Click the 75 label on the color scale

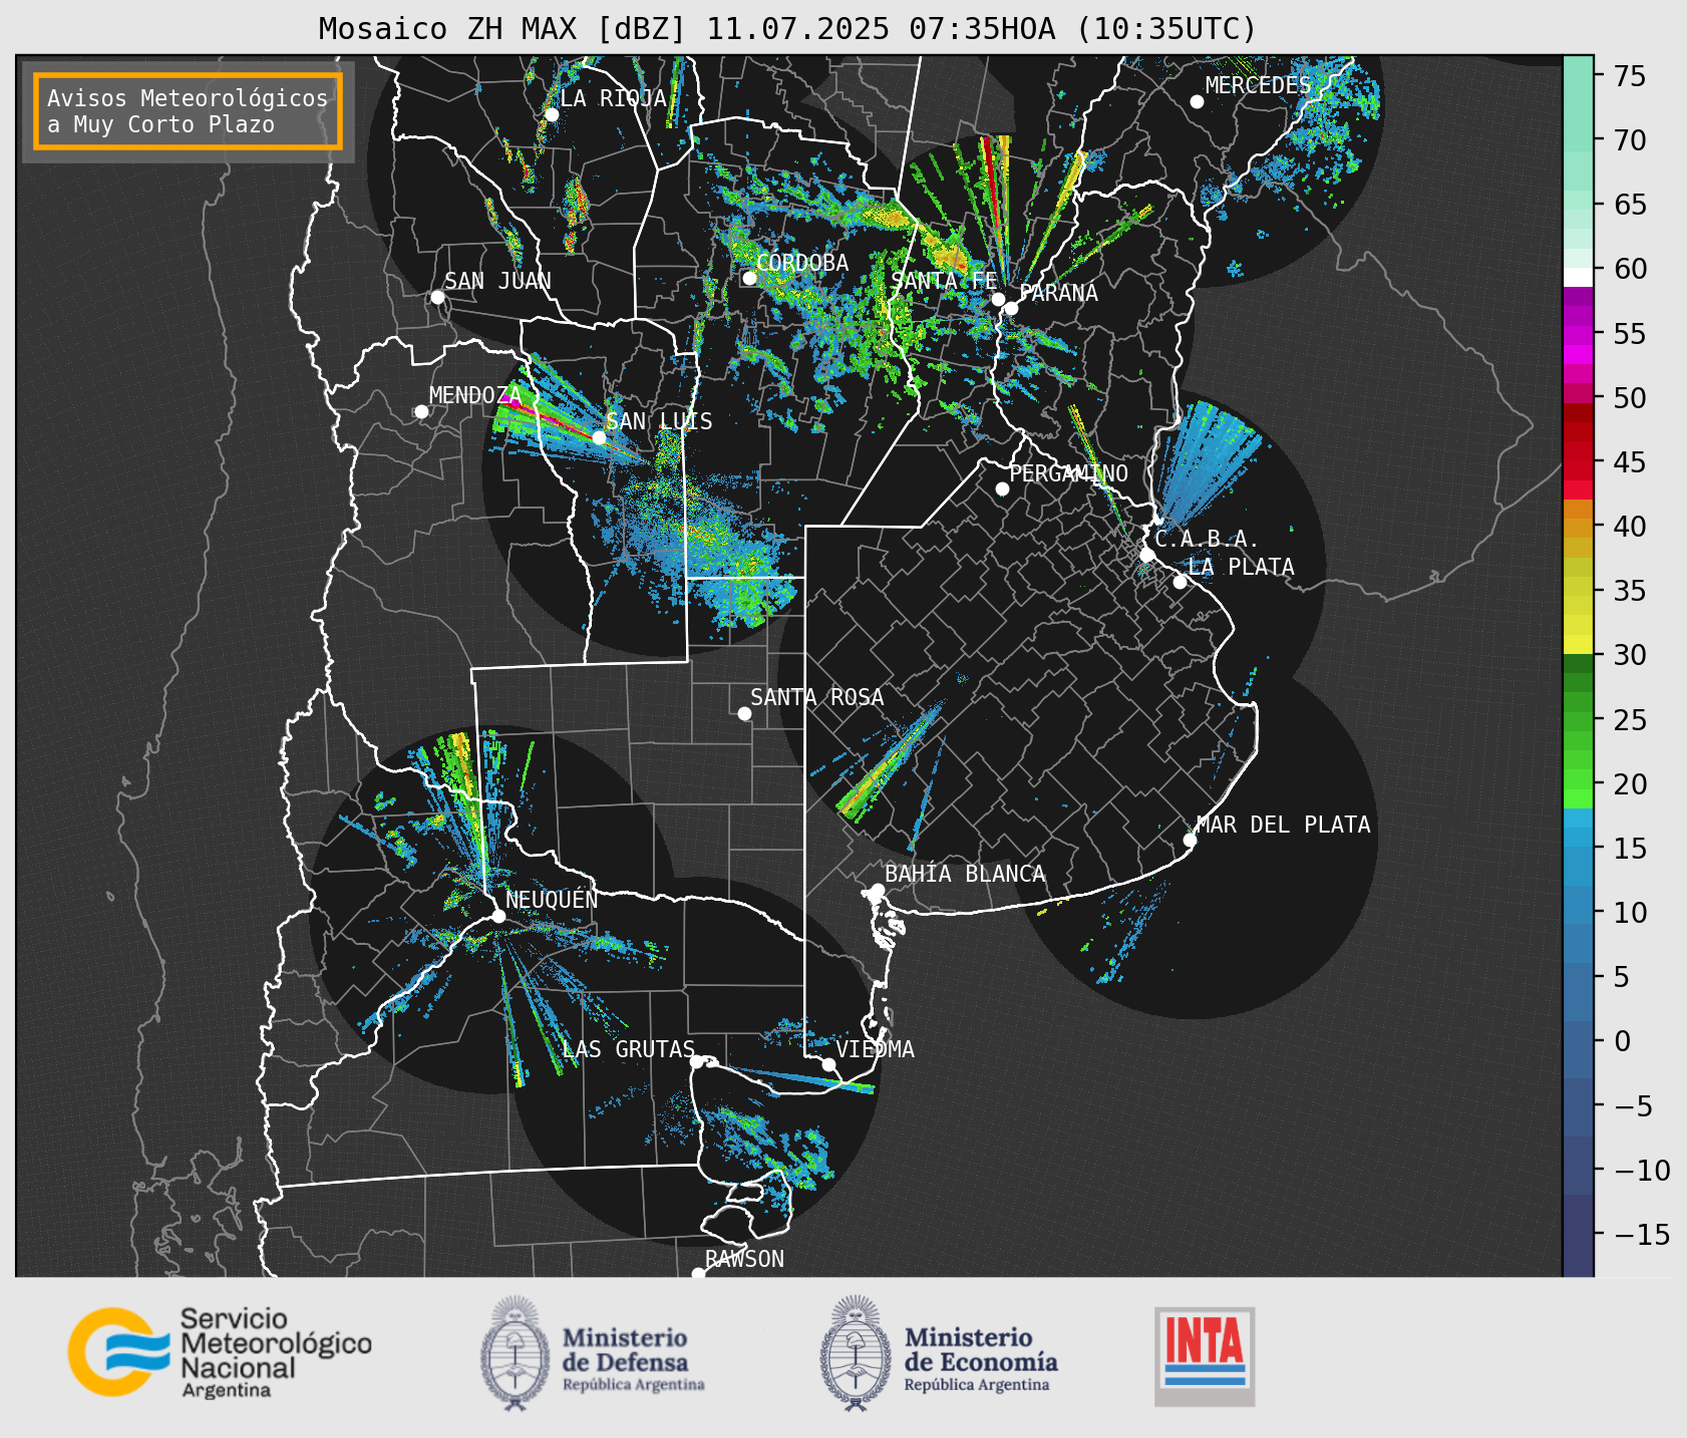coord(1629,76)
